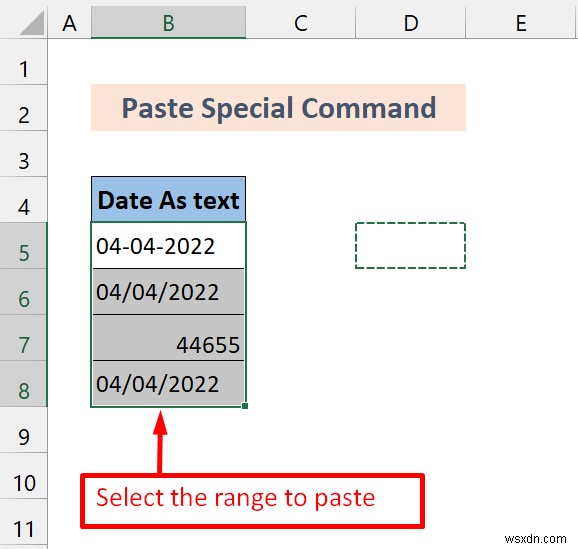Click cell B8 with 04/04/2022
Image resolution: width=578 pixels, height=549 pixels.
pyautogui.click(x=168, y=384)
